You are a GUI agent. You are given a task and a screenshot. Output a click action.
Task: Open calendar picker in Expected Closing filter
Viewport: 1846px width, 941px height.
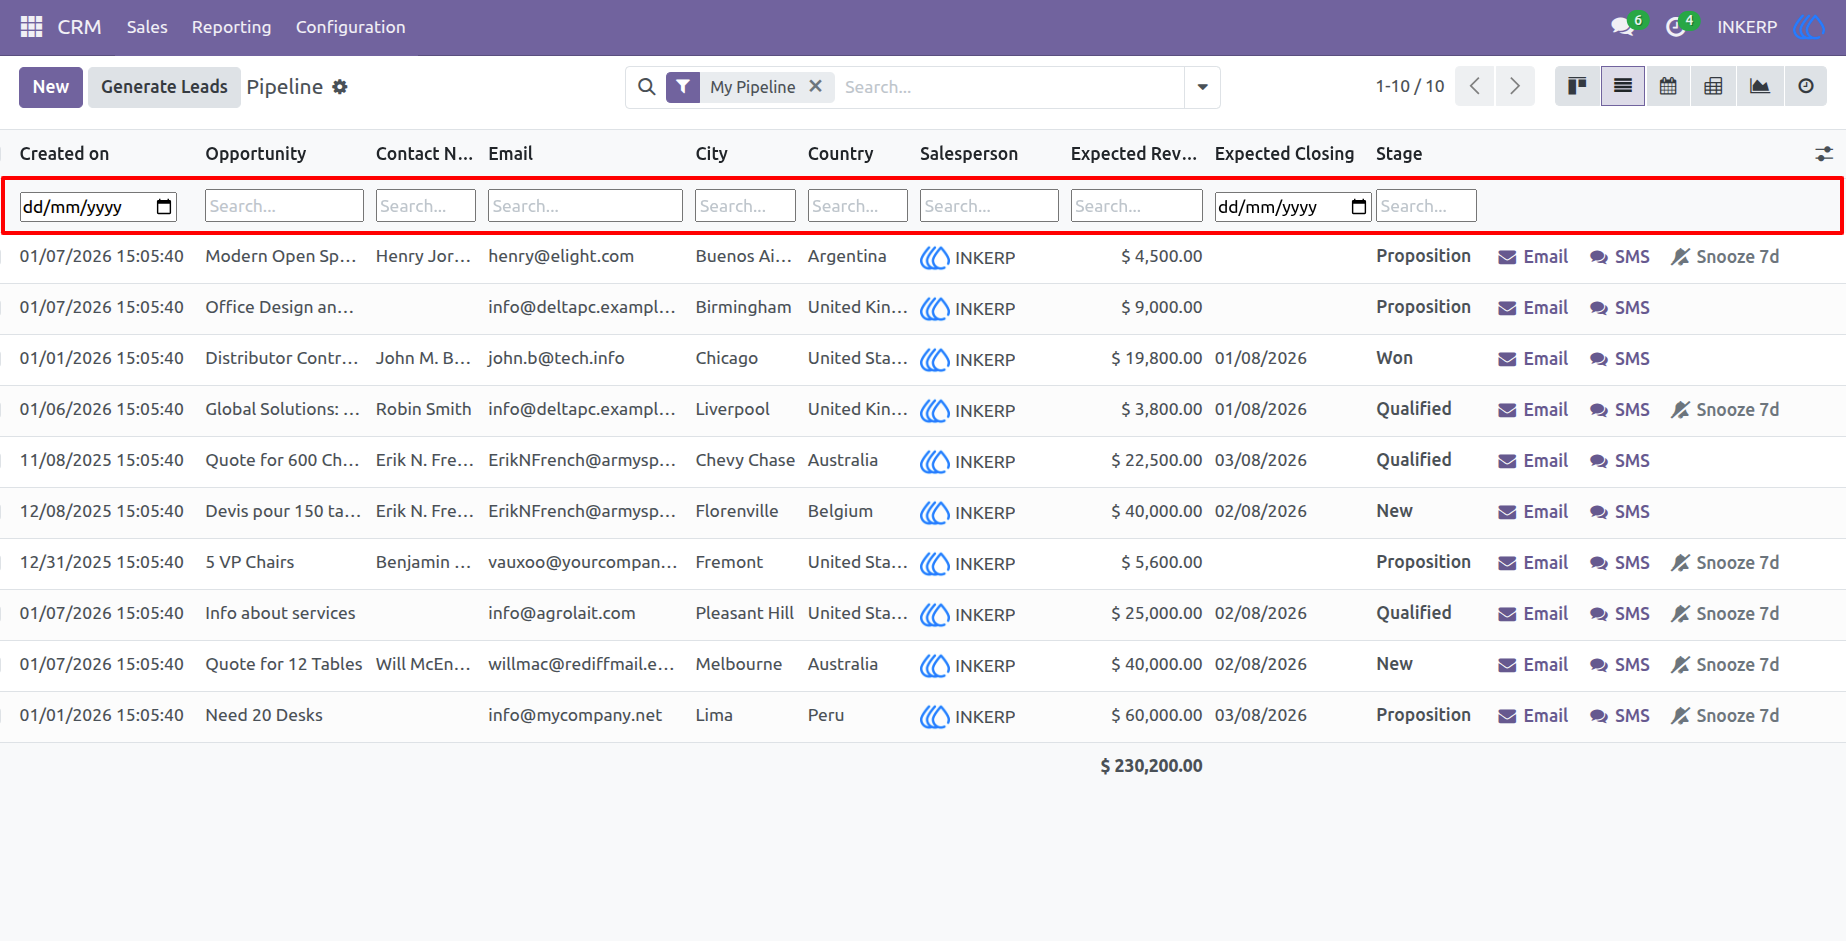[x=1359, y=207]
